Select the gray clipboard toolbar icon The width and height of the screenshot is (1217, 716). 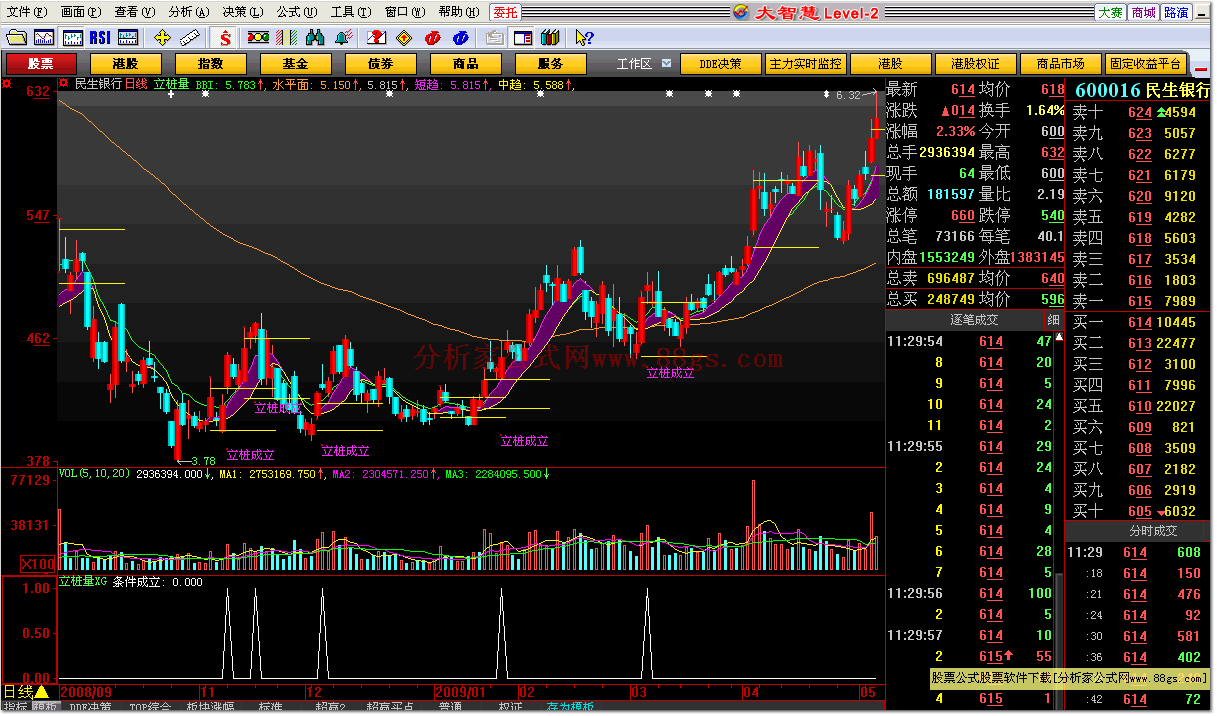pyautogui.click(x=494, y=38)
